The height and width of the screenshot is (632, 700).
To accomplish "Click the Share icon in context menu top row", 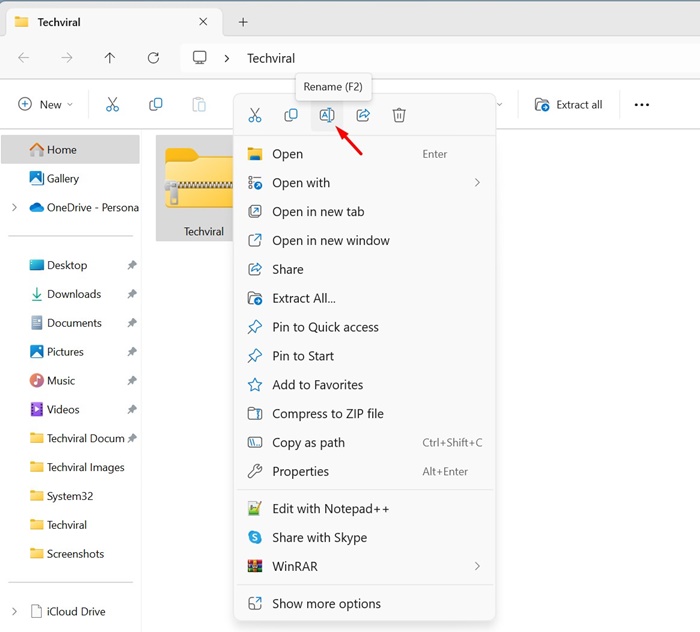I will tap(363, 116).
